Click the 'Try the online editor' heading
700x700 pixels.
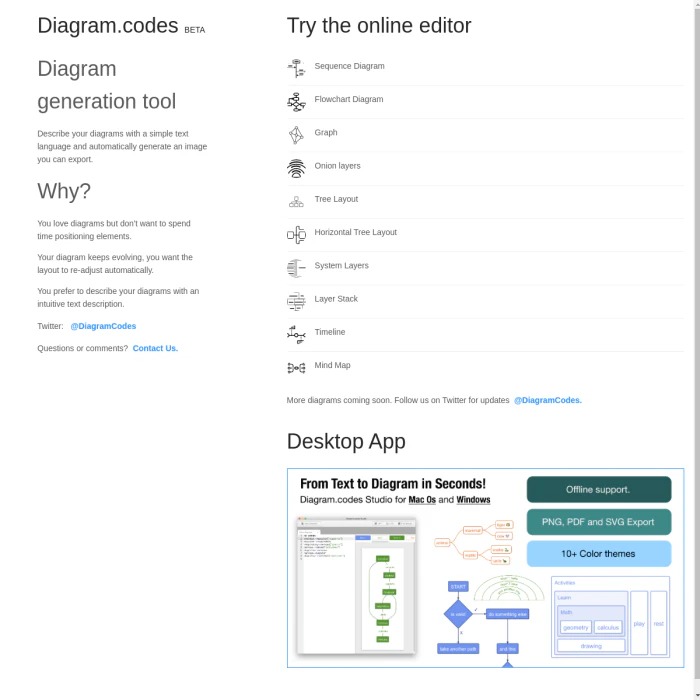click(379, 25)
